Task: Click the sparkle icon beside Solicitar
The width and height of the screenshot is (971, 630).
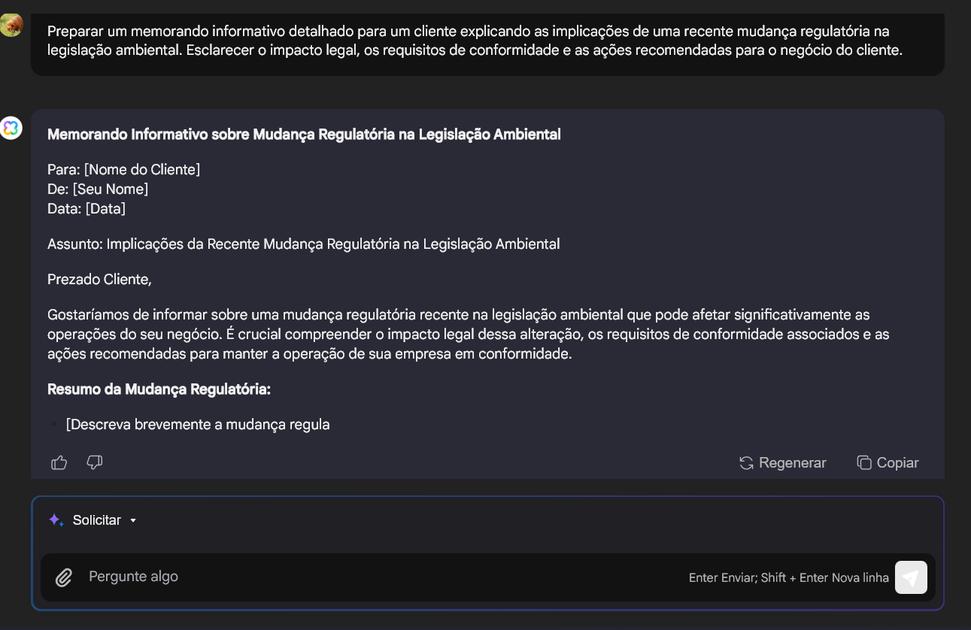Action: click(56, 520)
